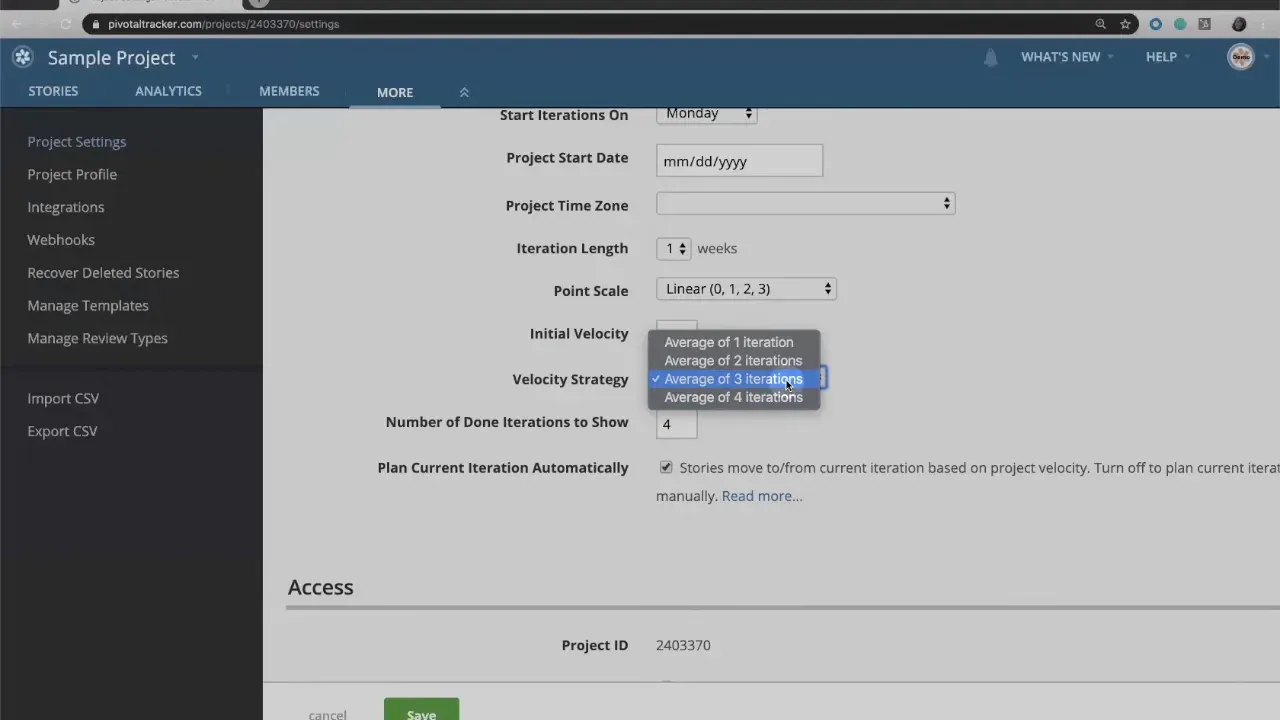Collapse the navigation bar with the double-chevron icon
This screenshot has height=720, width=1280.
click(x=464, y=91)
